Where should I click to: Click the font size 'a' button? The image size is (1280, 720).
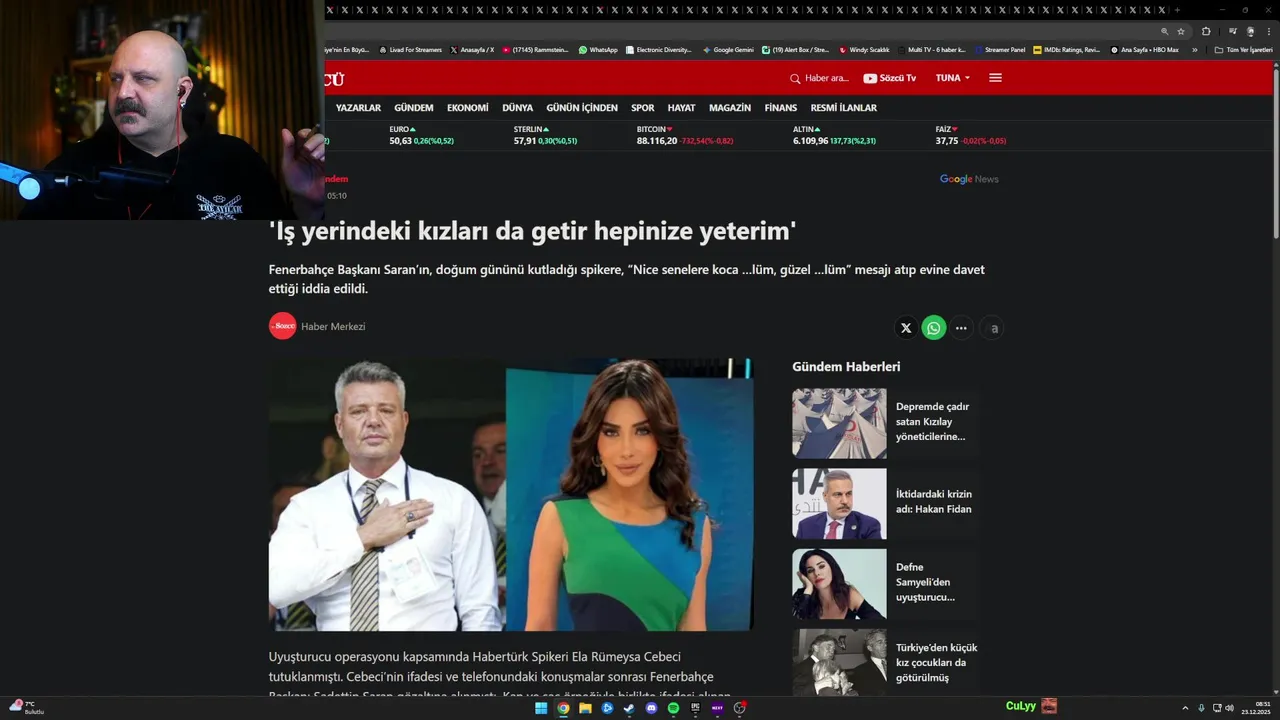pyautogui.click(x=993, y=328)
